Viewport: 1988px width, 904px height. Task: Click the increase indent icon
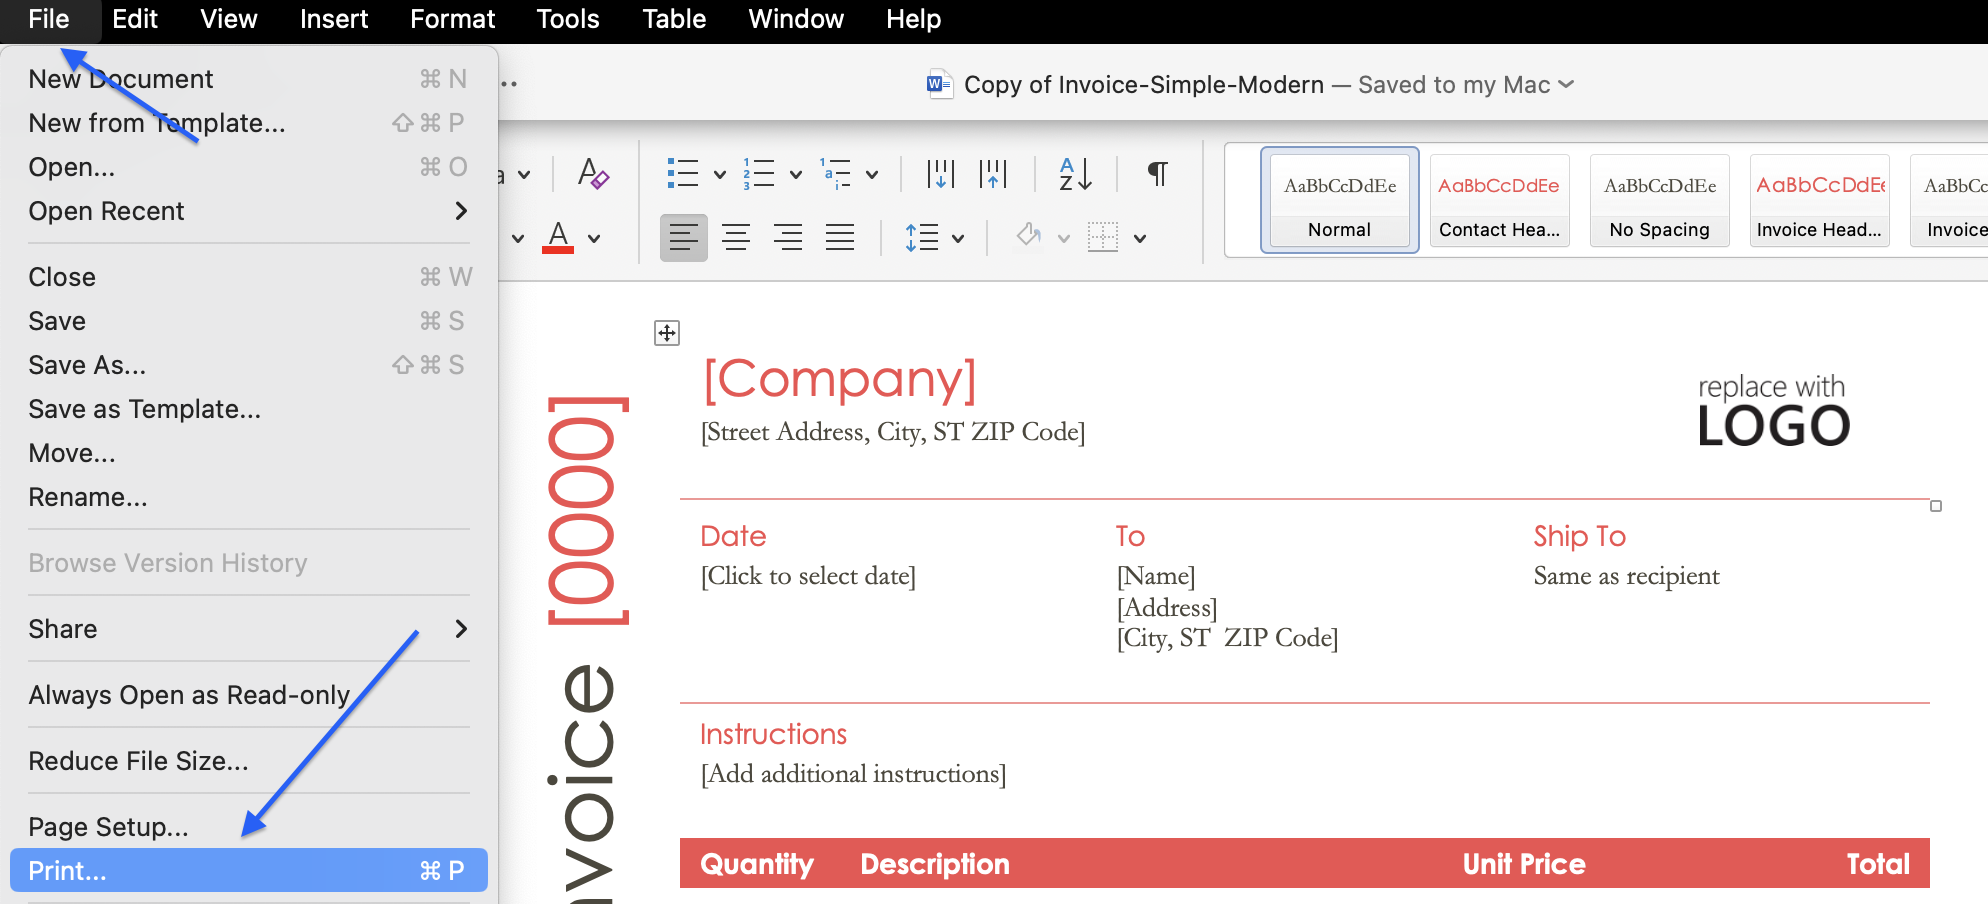pyautogui.click(x=993, y=174)
